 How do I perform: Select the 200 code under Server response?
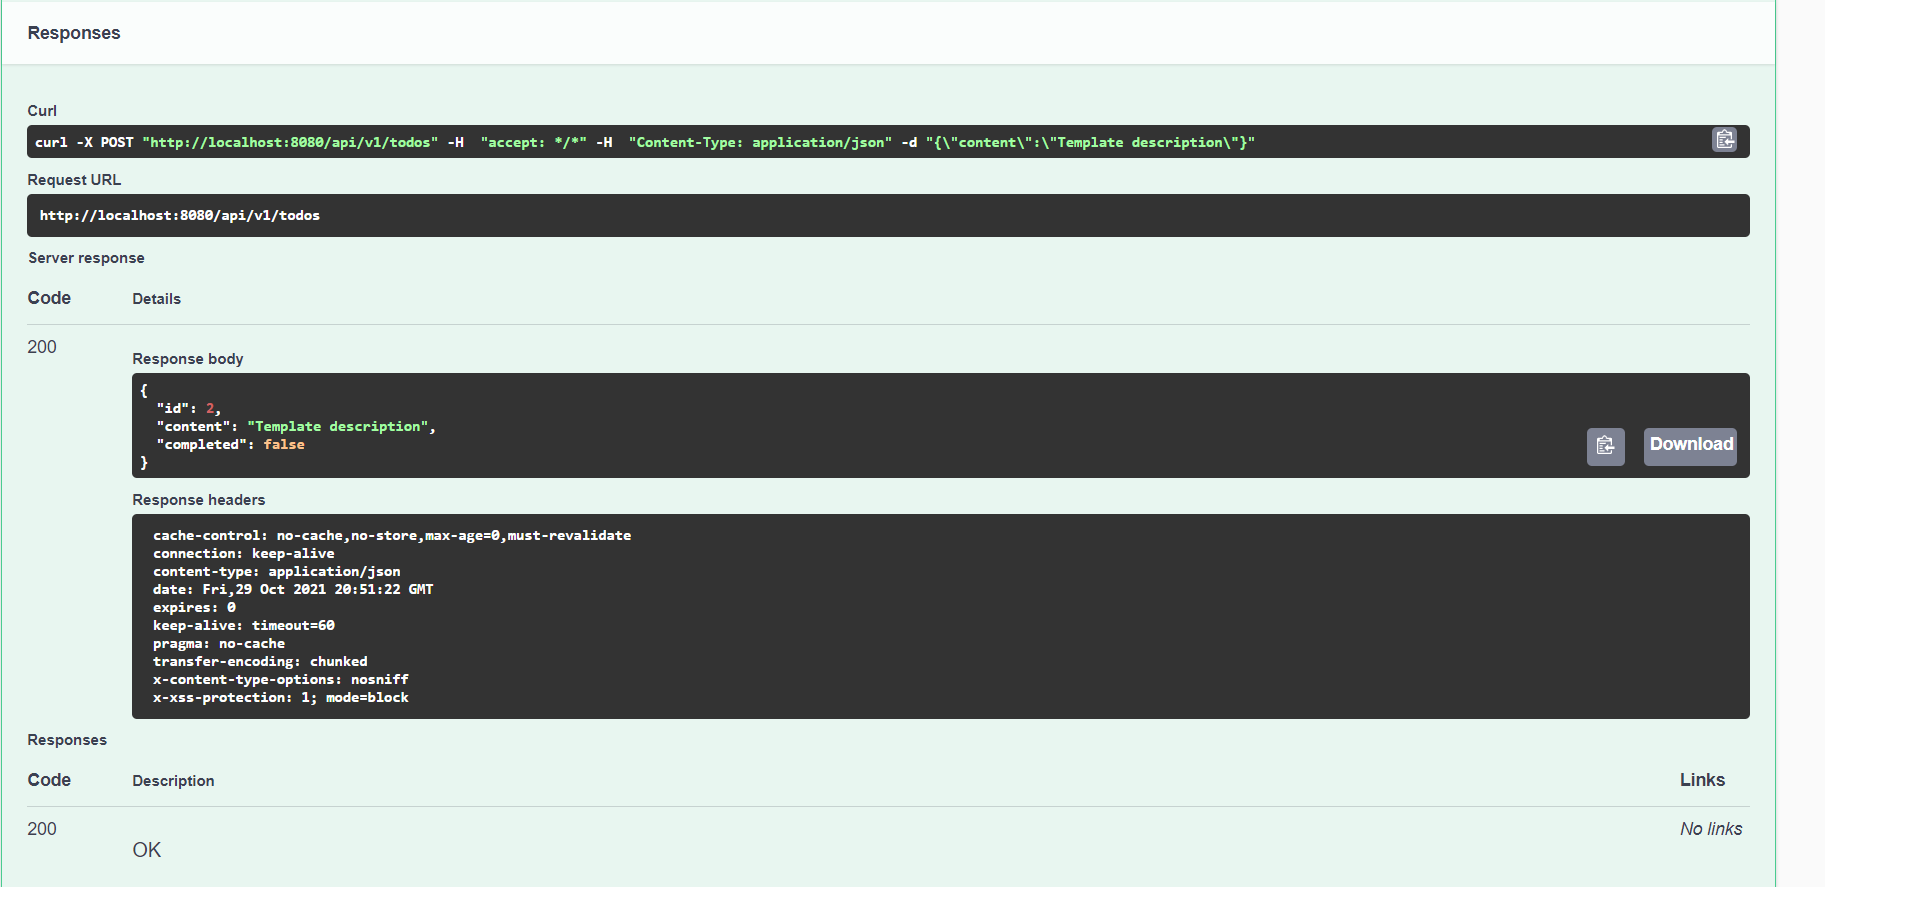[x=42, y=346]
